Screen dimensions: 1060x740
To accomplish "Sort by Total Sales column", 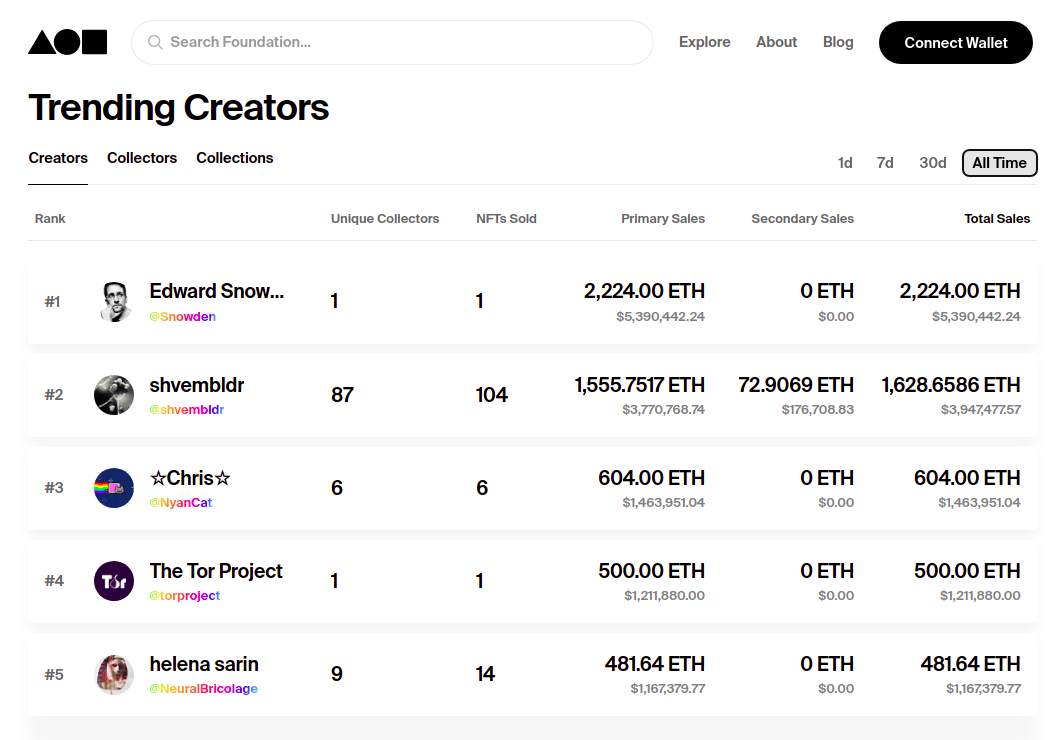I will point(996,218).
